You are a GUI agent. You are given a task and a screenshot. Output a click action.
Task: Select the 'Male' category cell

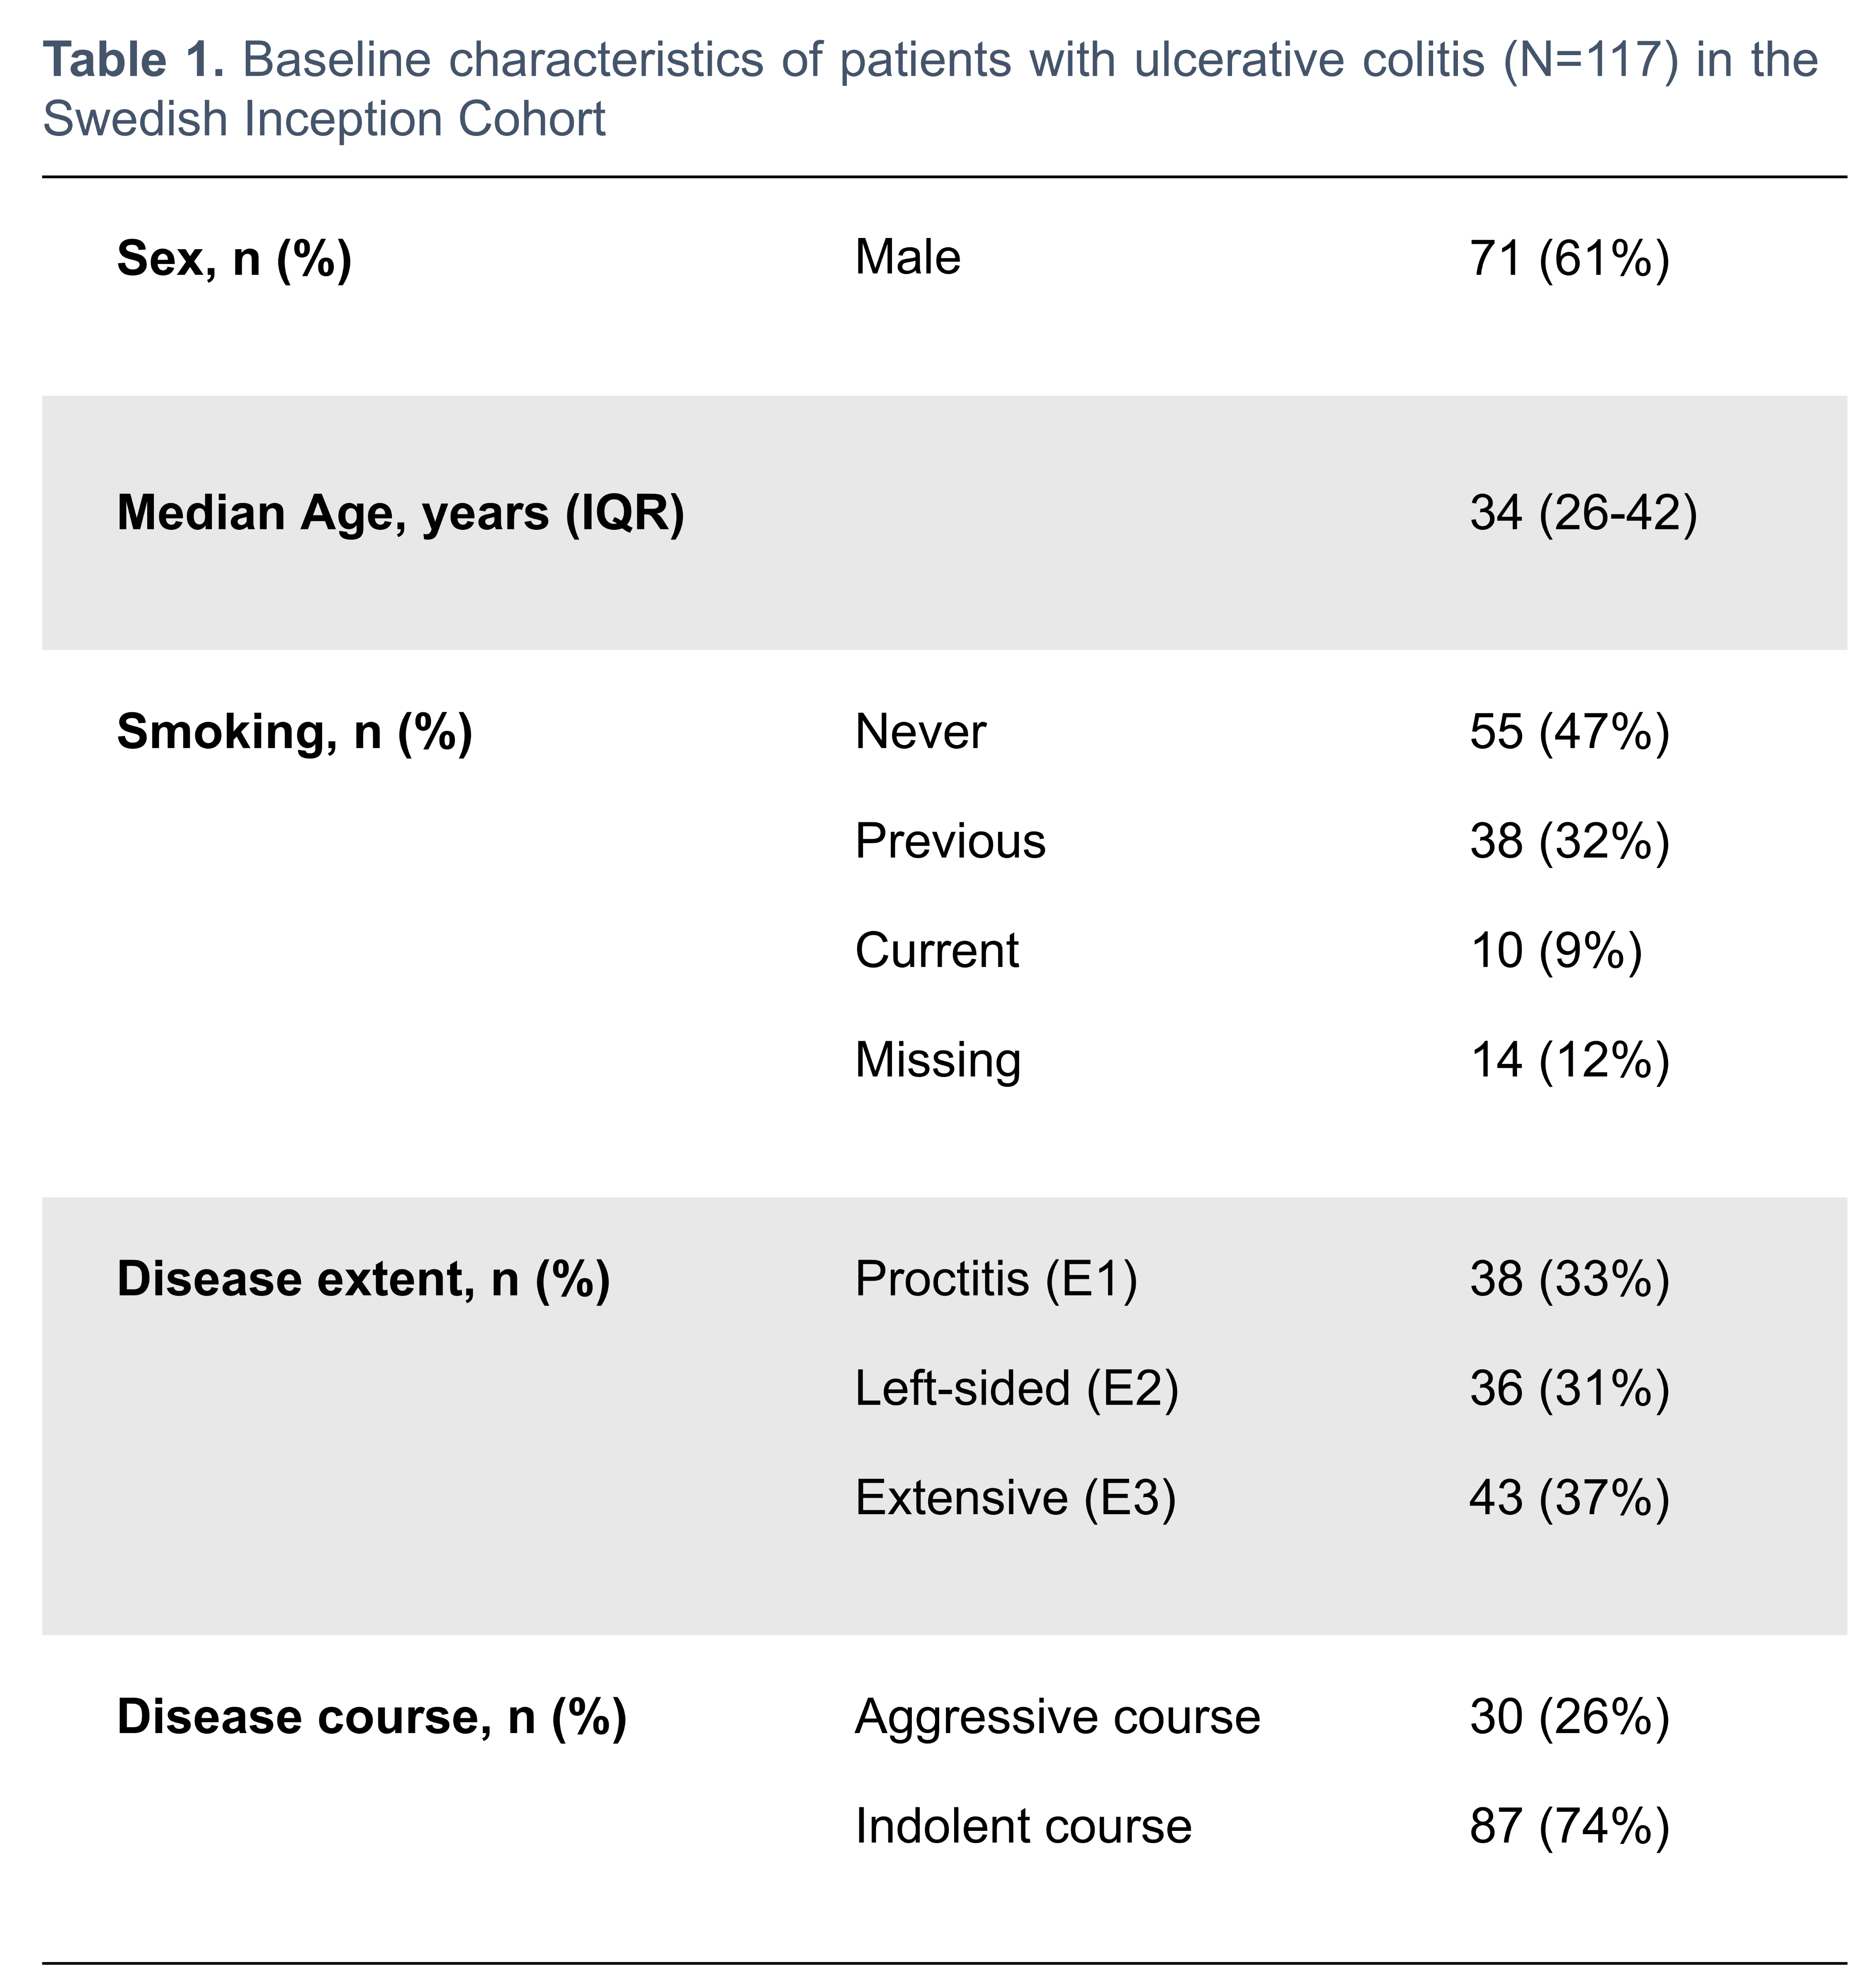(x=907, y=257)
